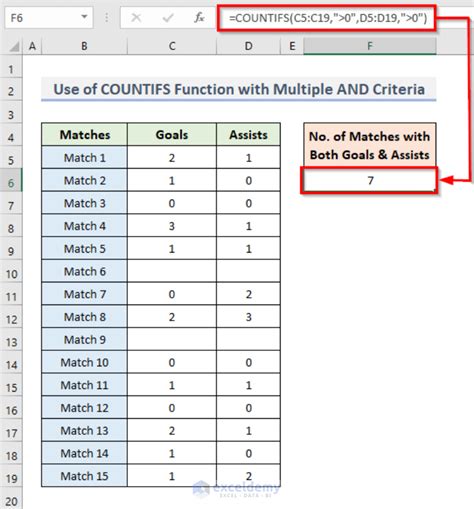474x509 pixels.
Task: Select column C header
Action: pyautogui.click(x=172, y=46)
